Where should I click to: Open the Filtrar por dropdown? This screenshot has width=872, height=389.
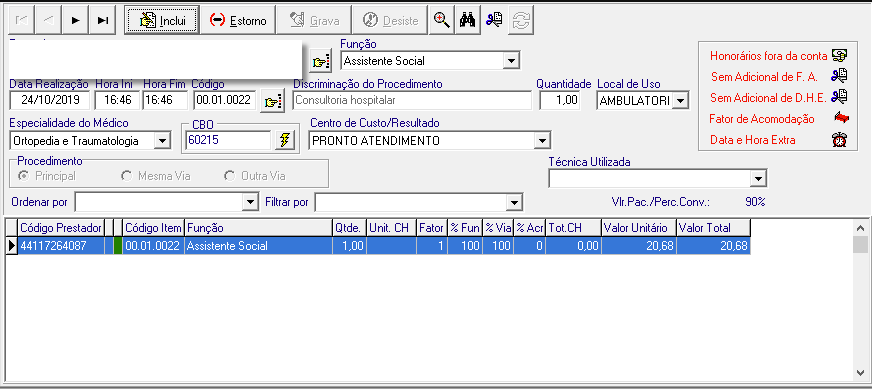515,203
